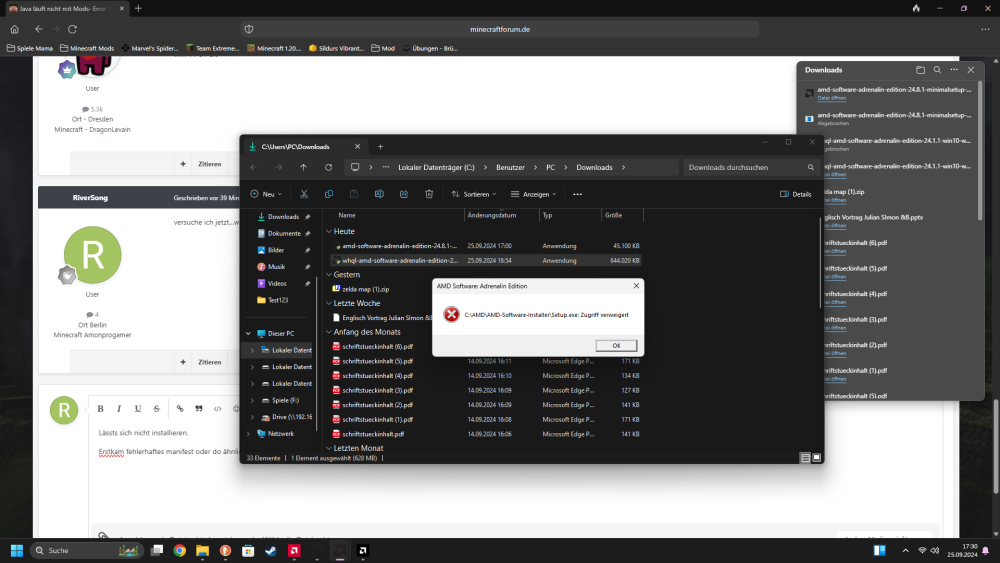
Task: Select Netzwerk in Explorer sidebar
Action: tap(281, 434)
